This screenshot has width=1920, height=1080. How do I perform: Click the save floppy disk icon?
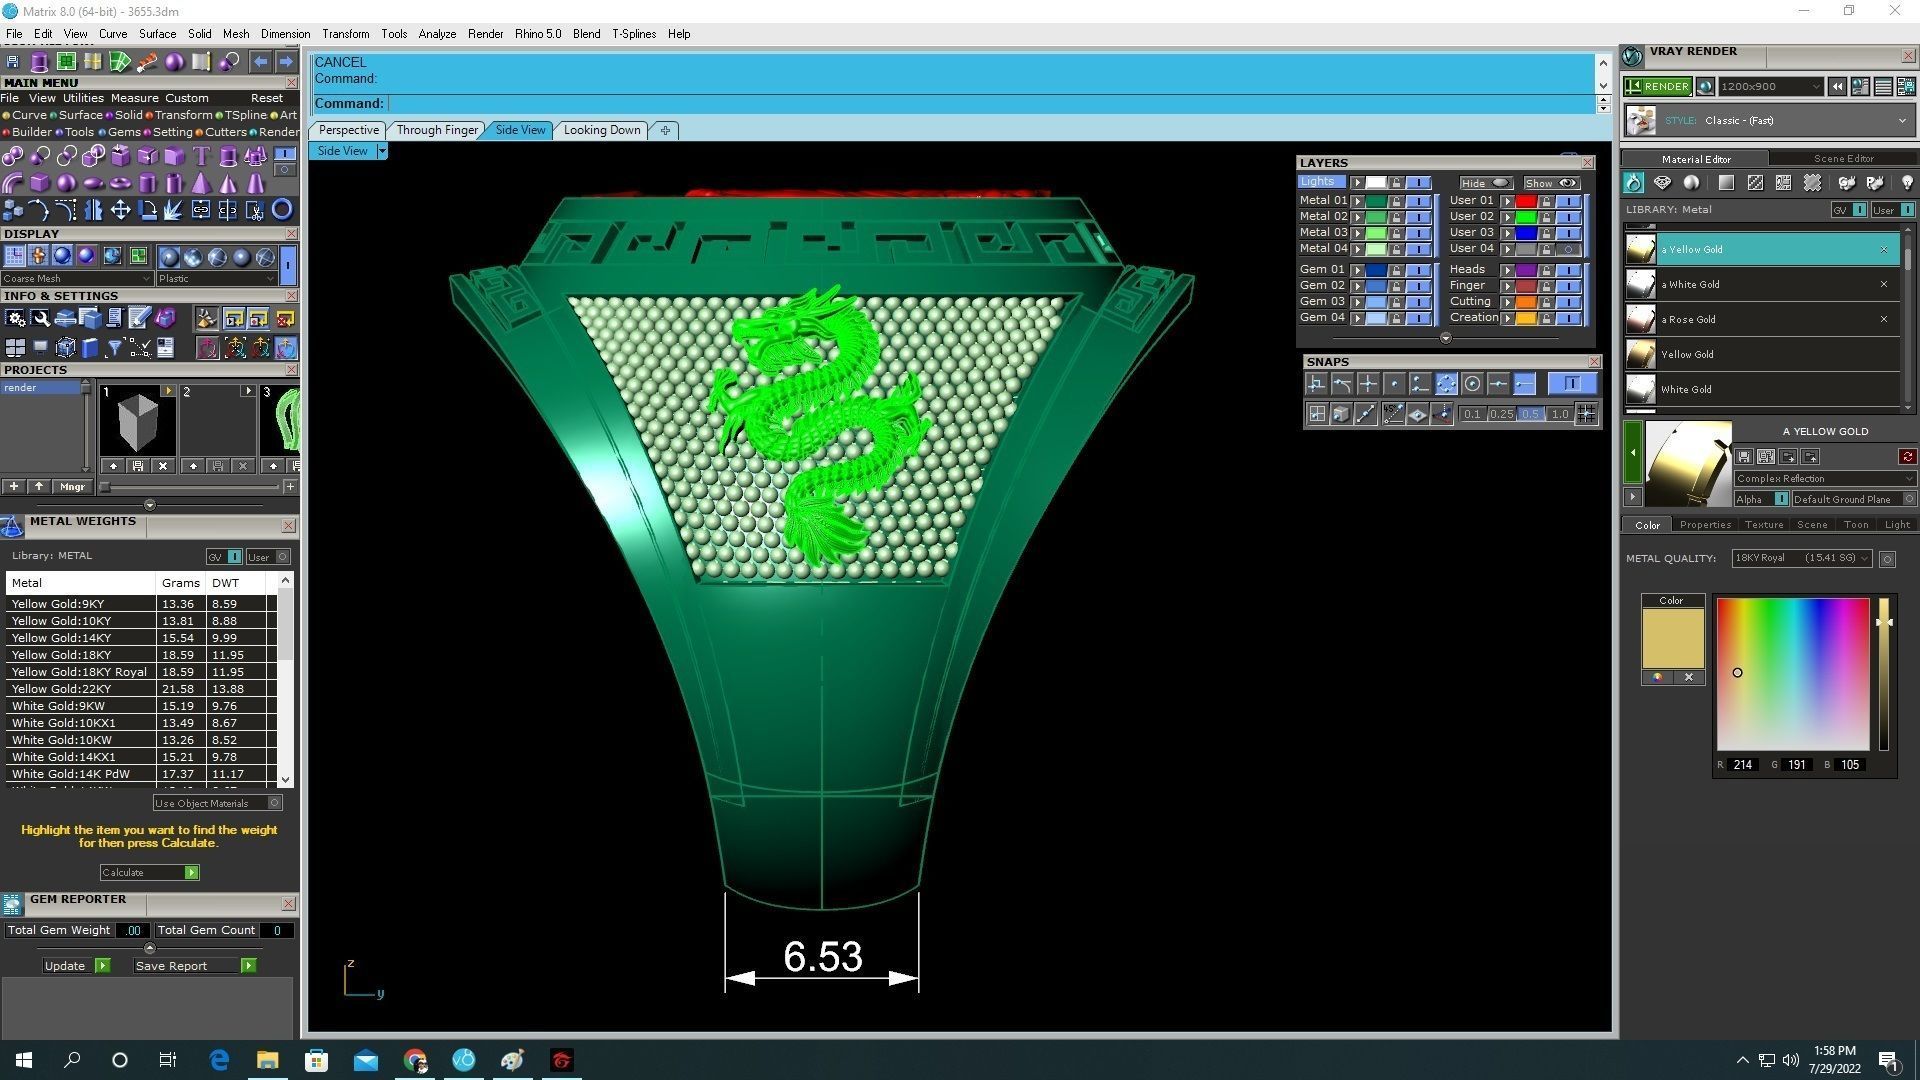(13, 62)
